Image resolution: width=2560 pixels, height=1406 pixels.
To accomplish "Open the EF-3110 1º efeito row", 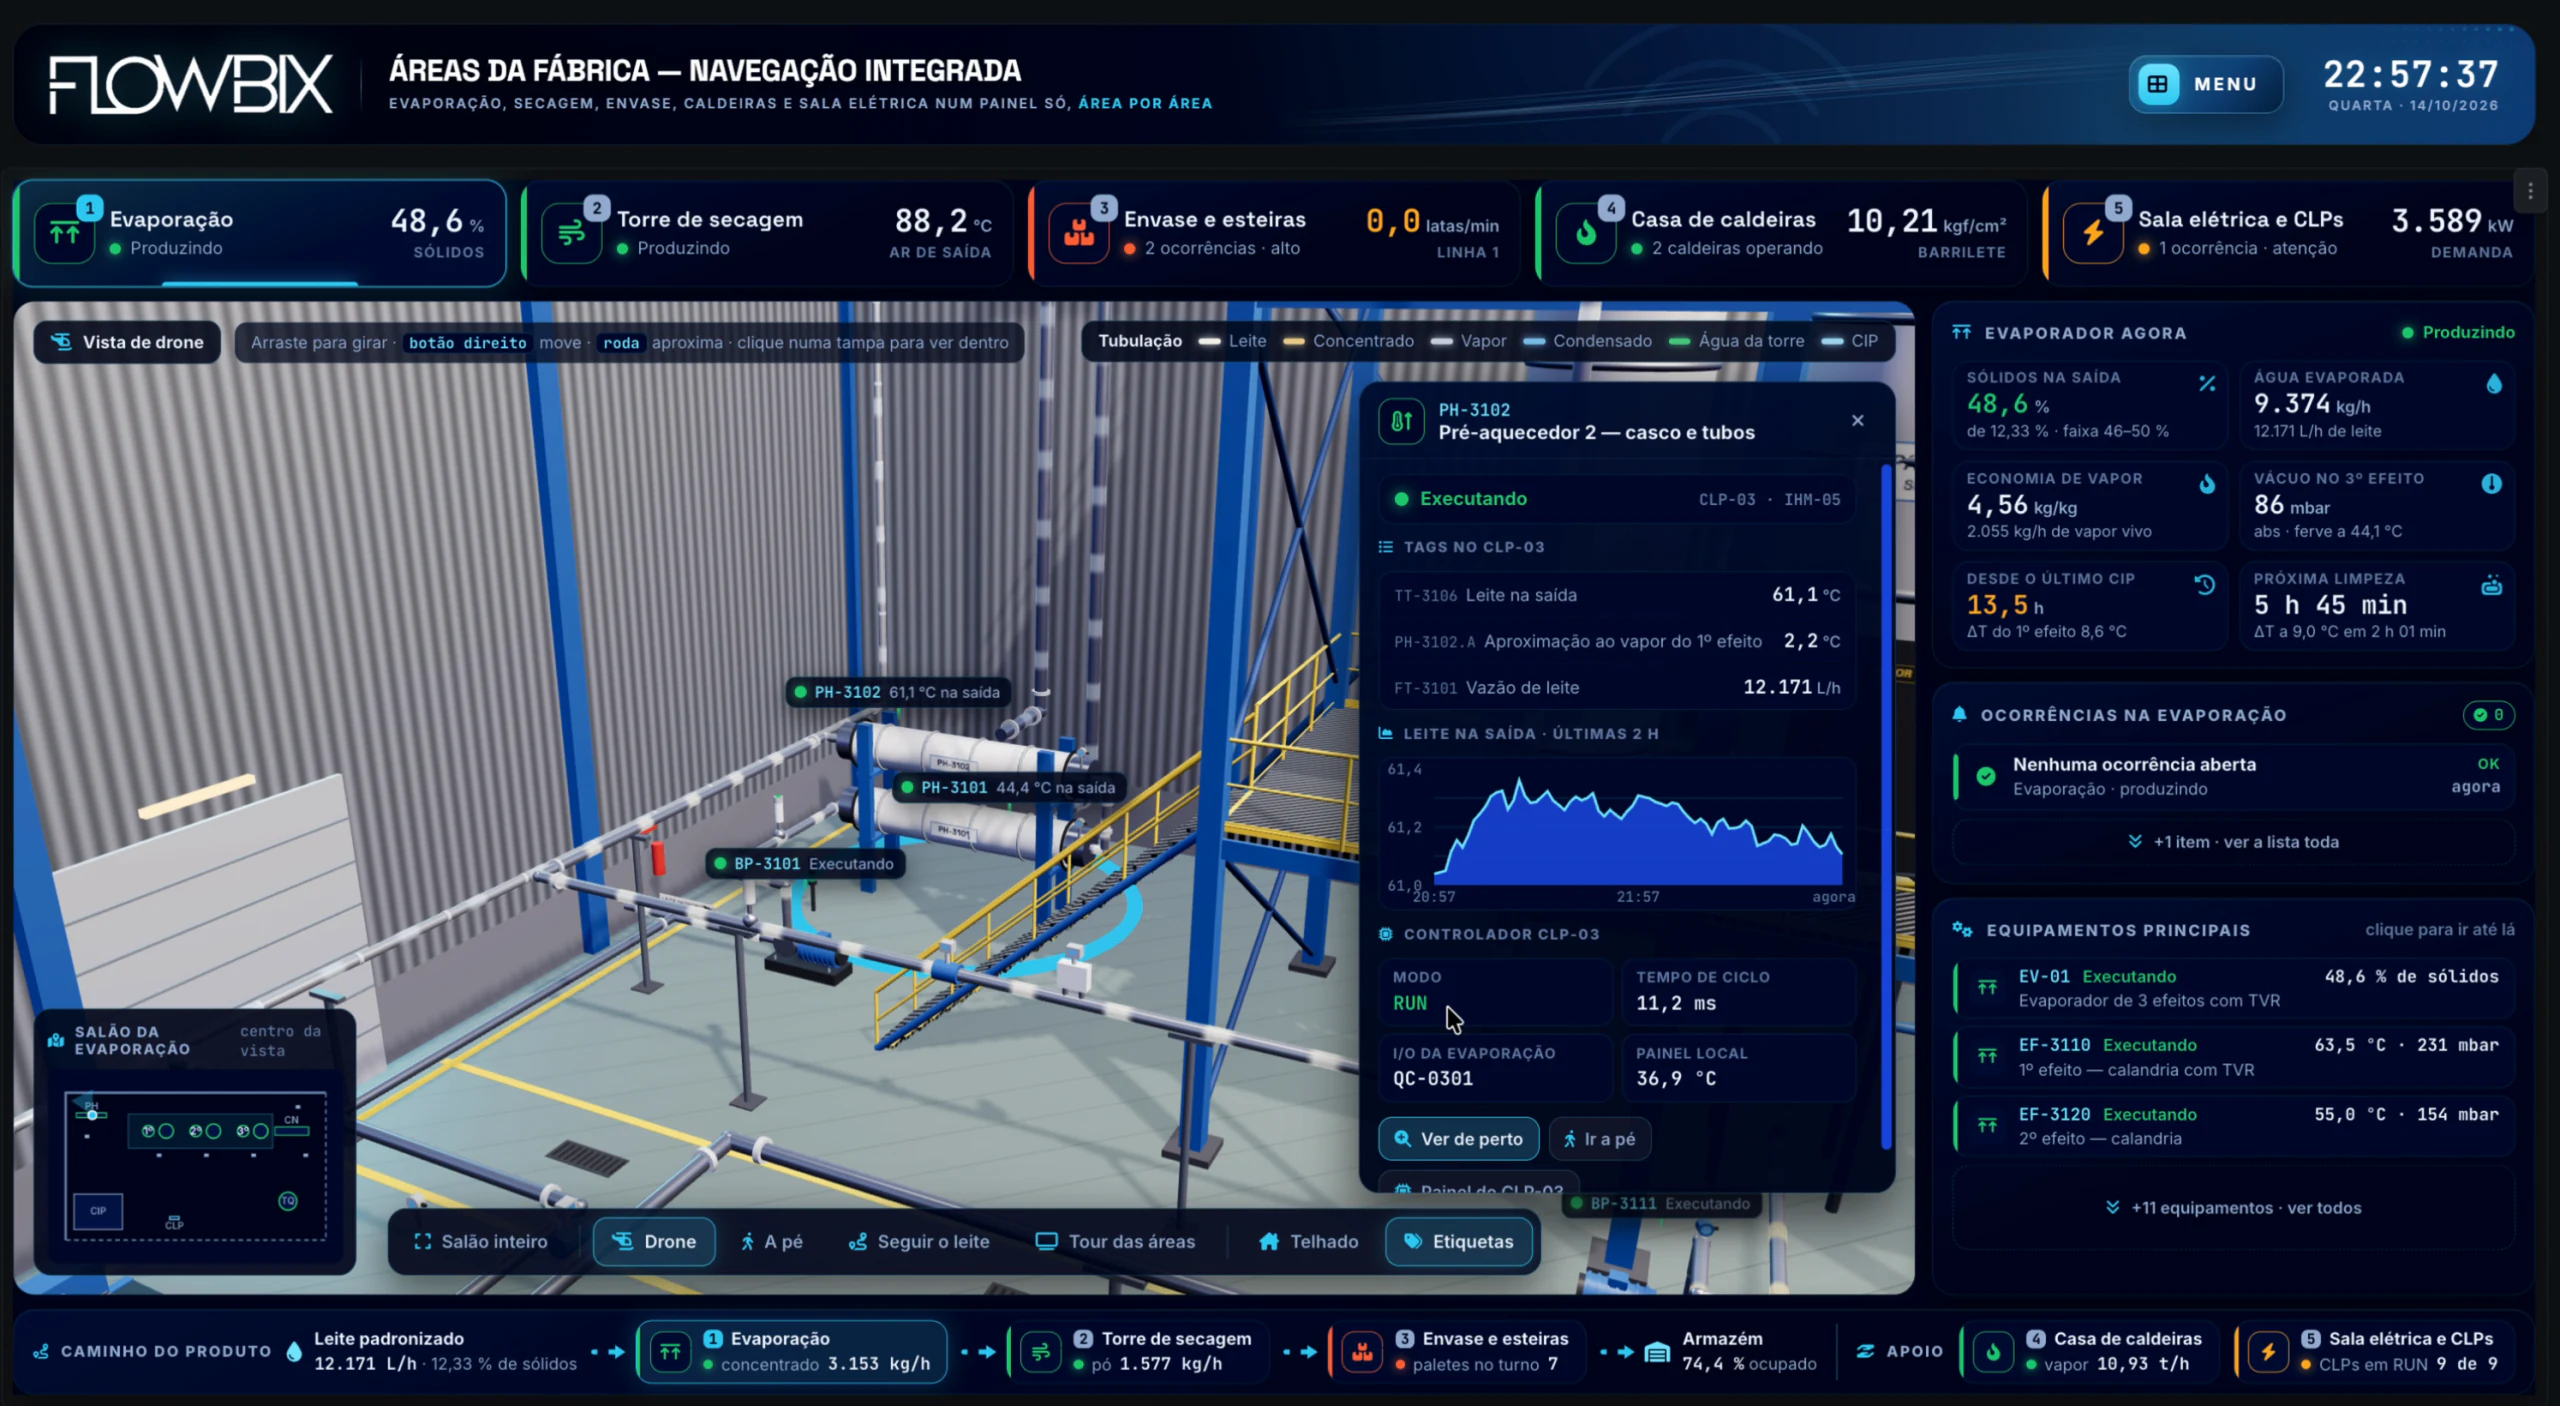I will 2234,1057.
